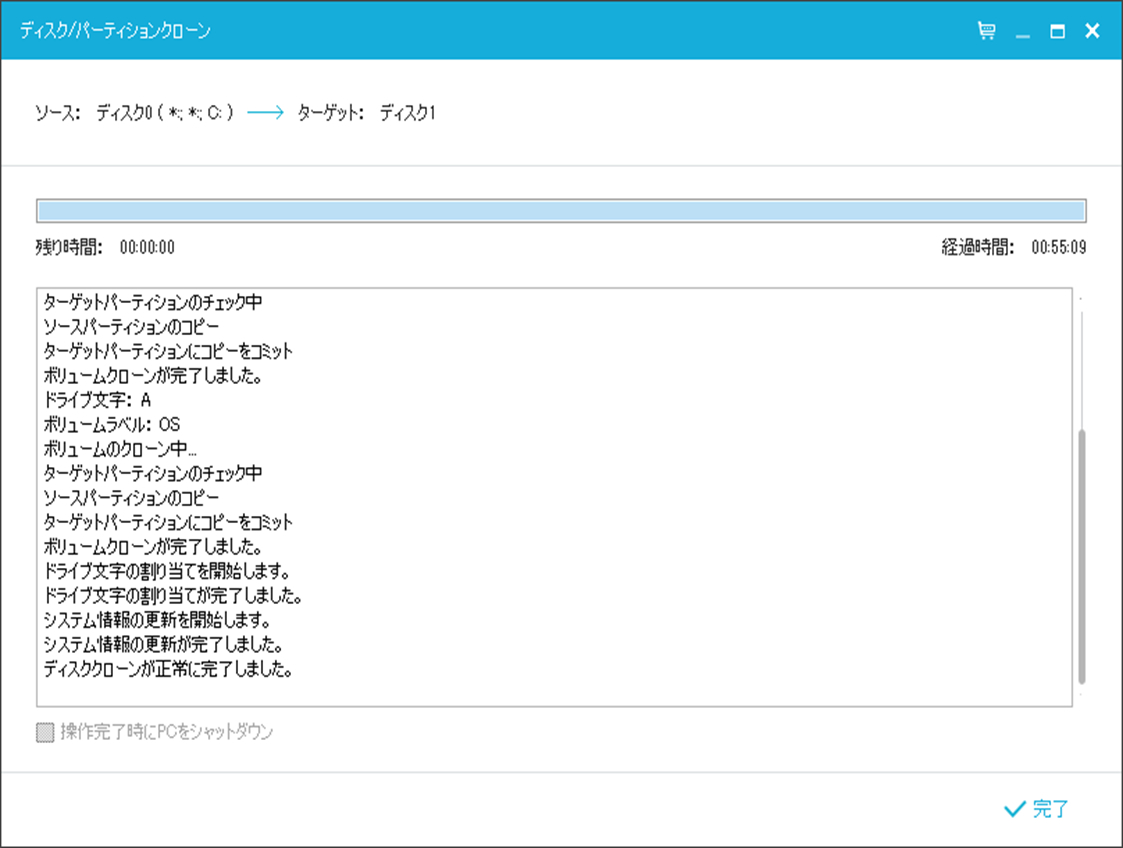The width and height of the screenshot is (1123, 848).
Task: Select log line ドライブ文字の割り当てが完了しました。
Action: click(173, 595)
